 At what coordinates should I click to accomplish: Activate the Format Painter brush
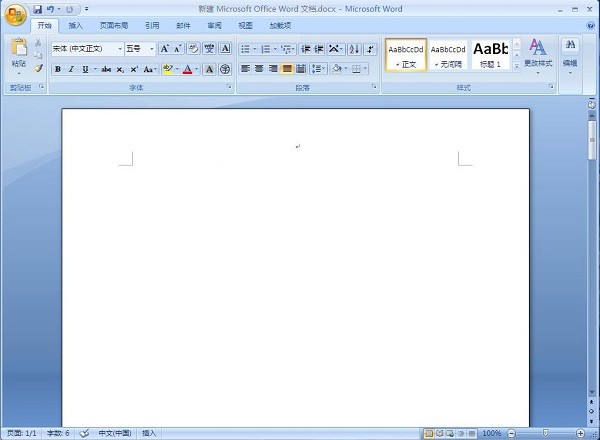tap(38, 68)
